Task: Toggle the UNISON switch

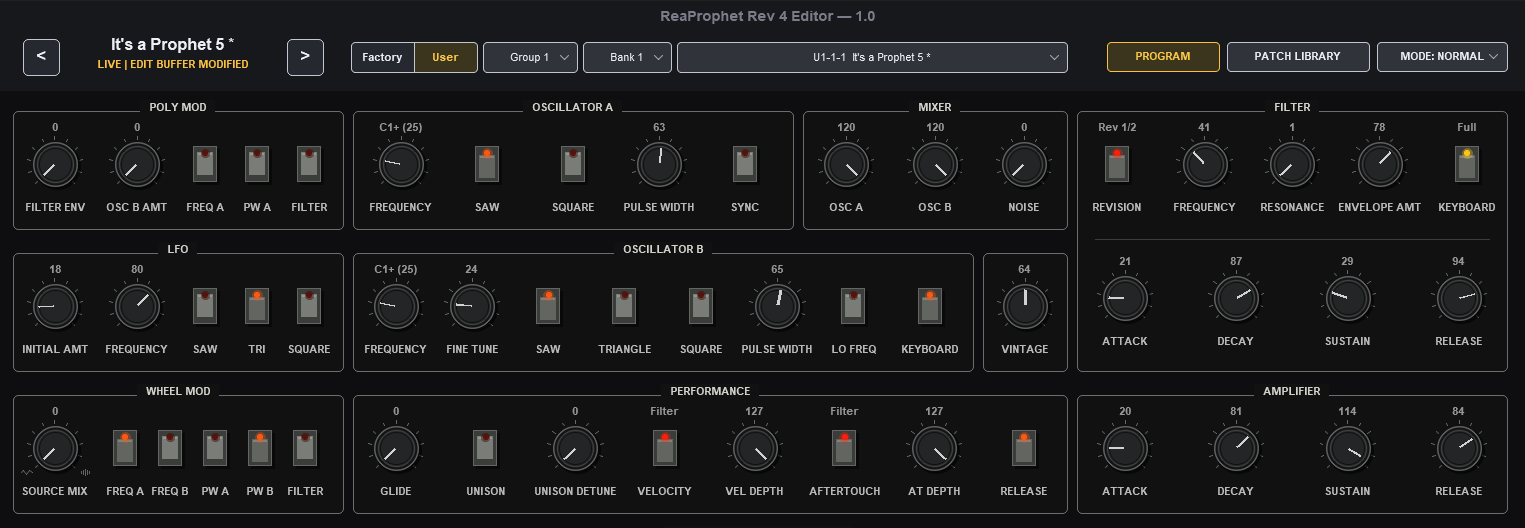Action: coord(485,447)
